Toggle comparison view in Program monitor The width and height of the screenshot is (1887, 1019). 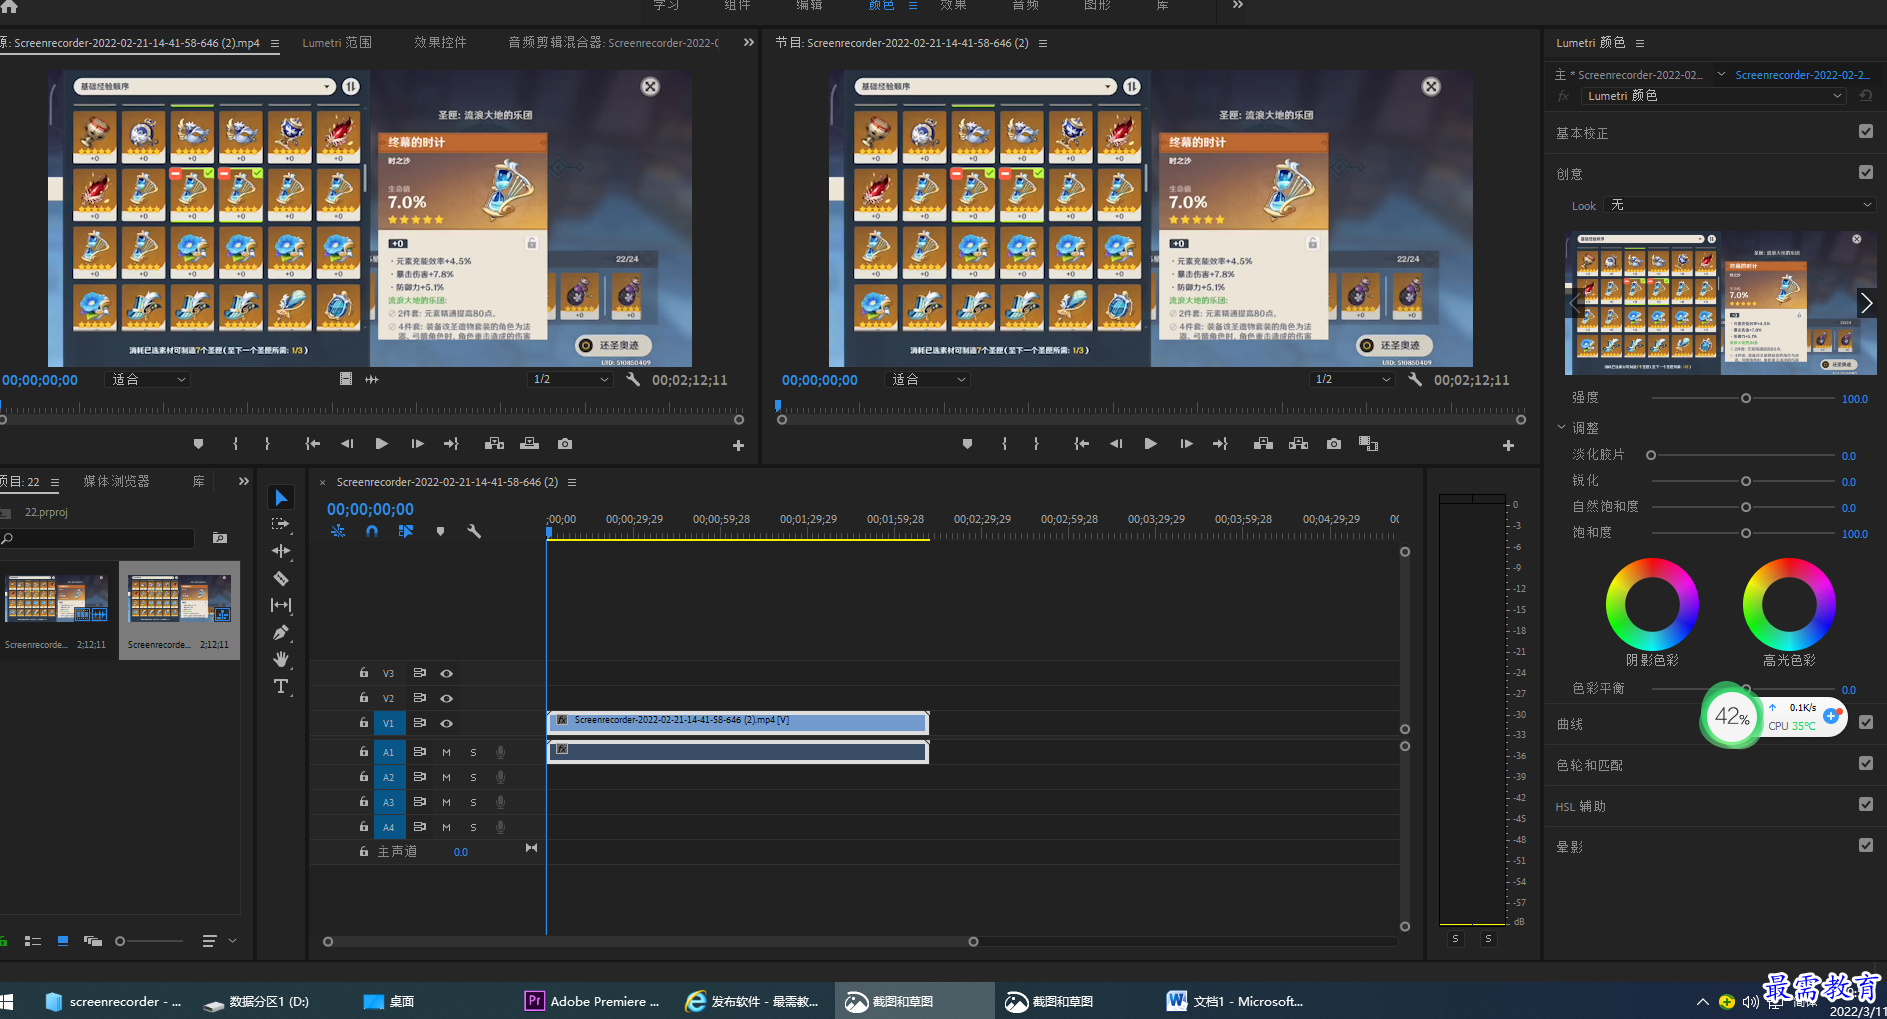(1369, 444)
